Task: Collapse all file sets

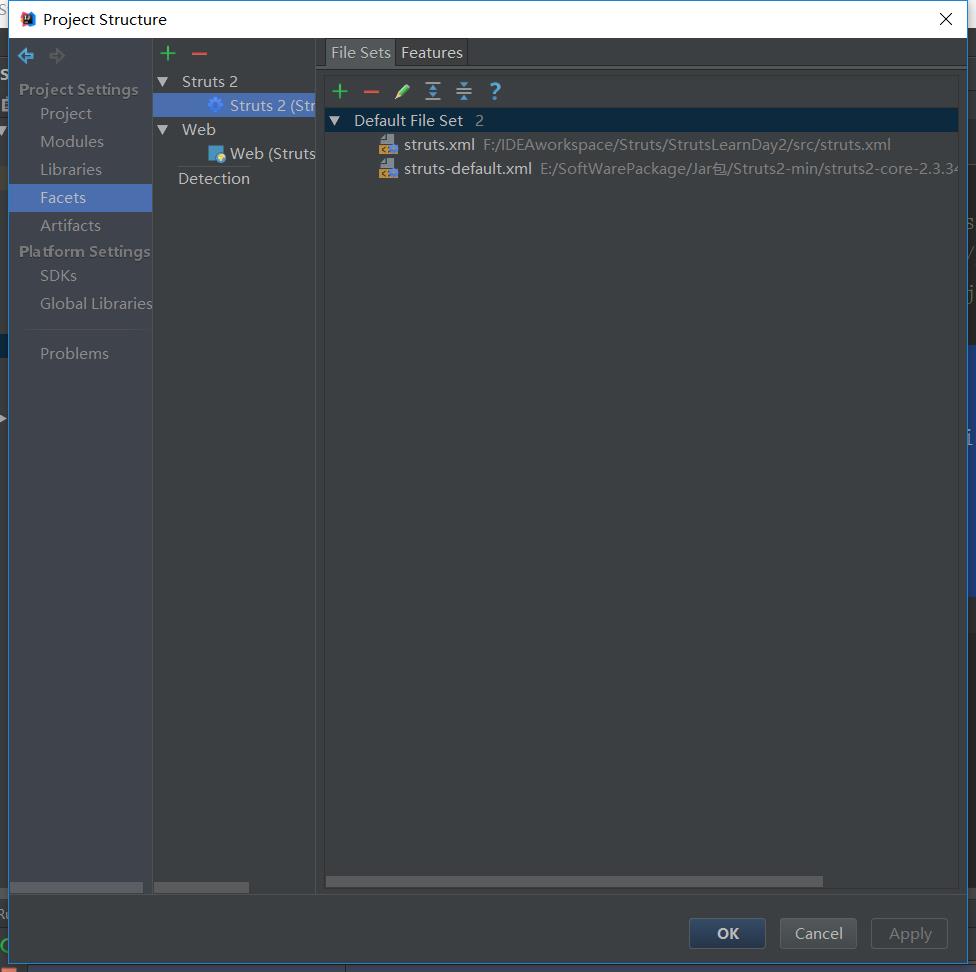Action: [464, 91]
